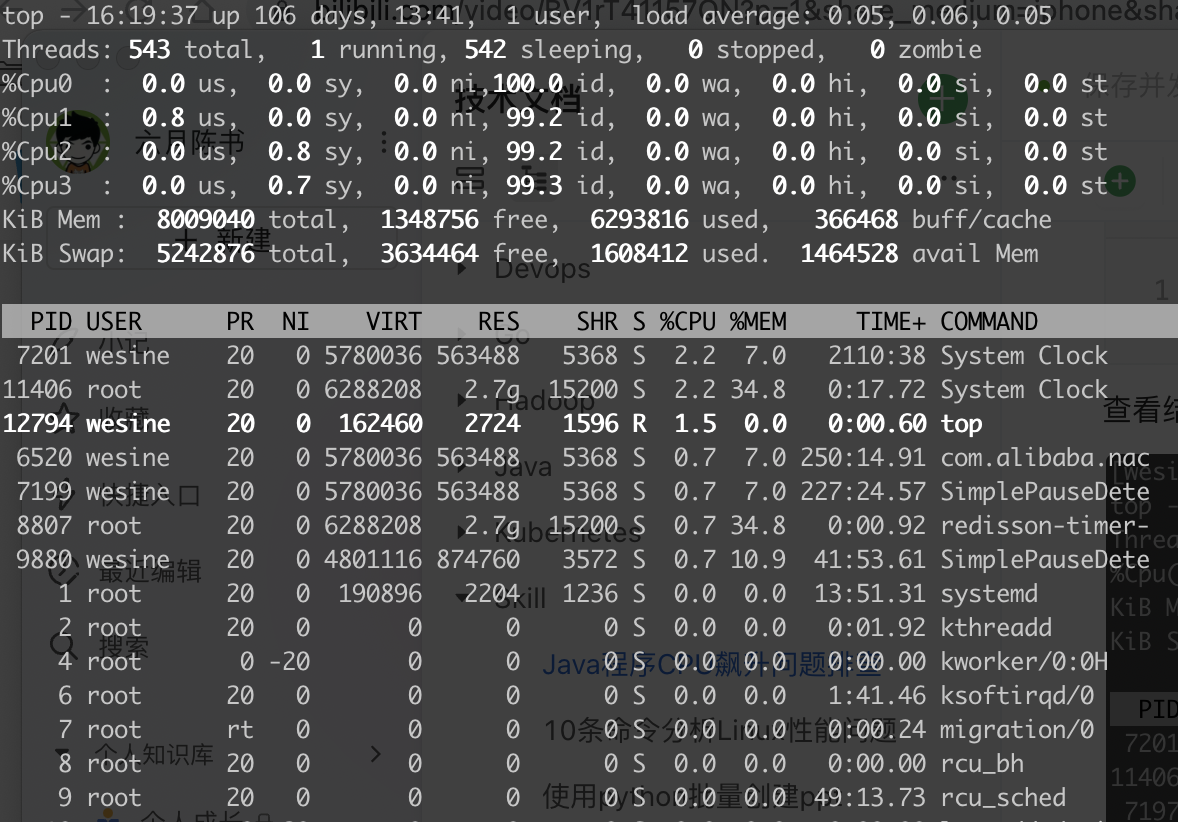Screen dimensions: 1178x822
Task: Click the RES column header
Action: pos(498,322)
